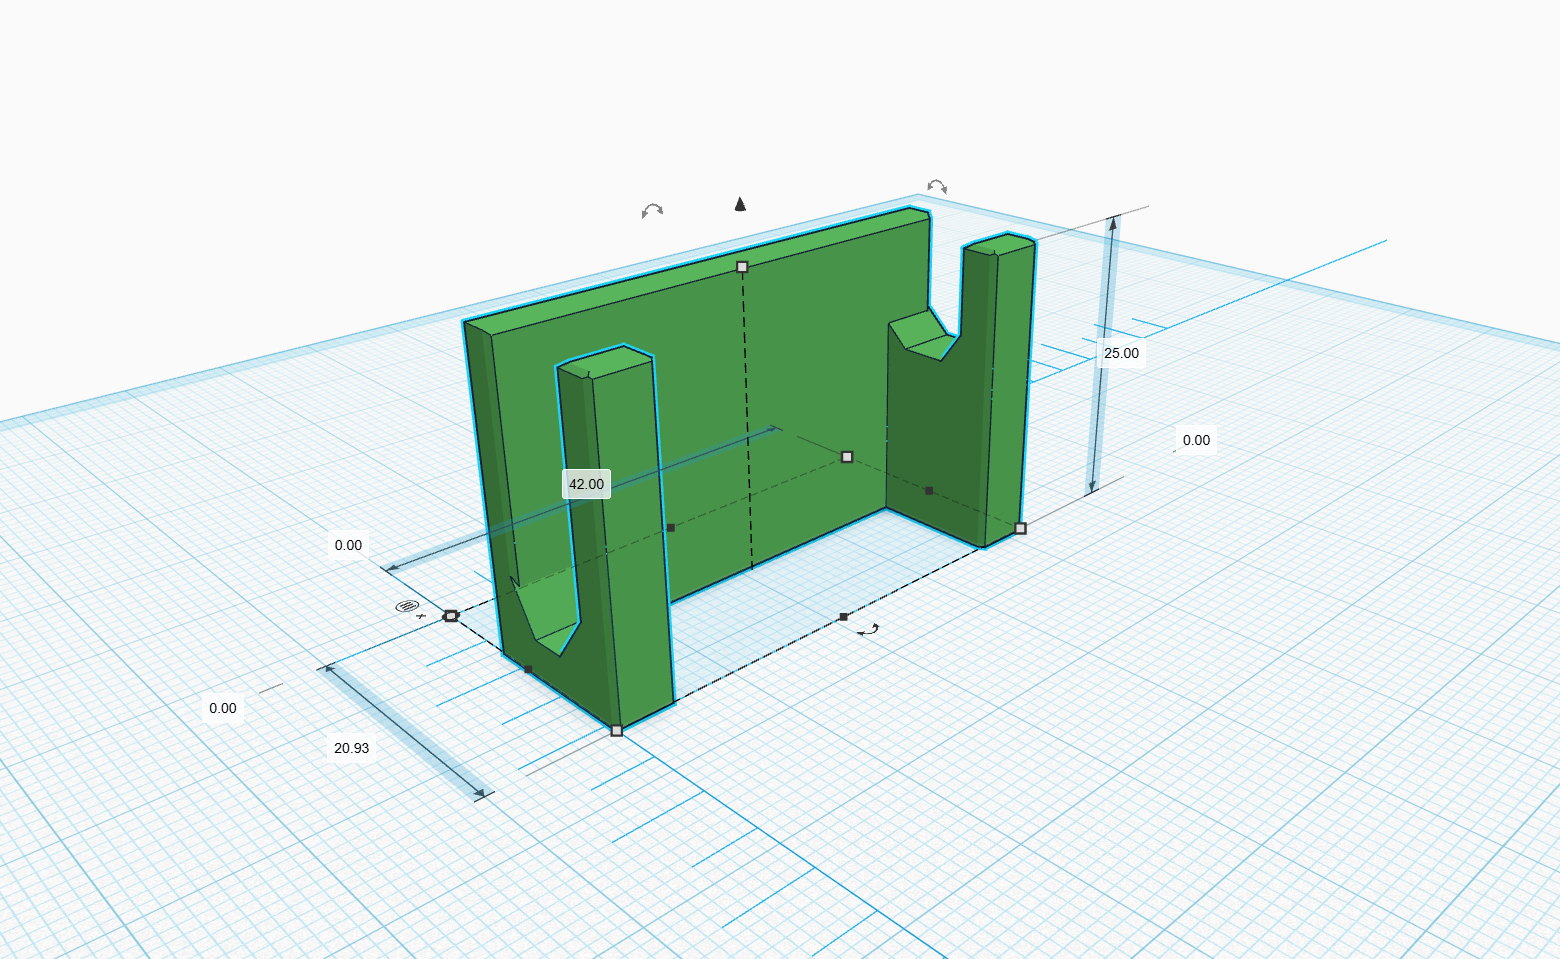
Task: Click the white corner handle at the front foot of the clip
Action: click(616, 731)
